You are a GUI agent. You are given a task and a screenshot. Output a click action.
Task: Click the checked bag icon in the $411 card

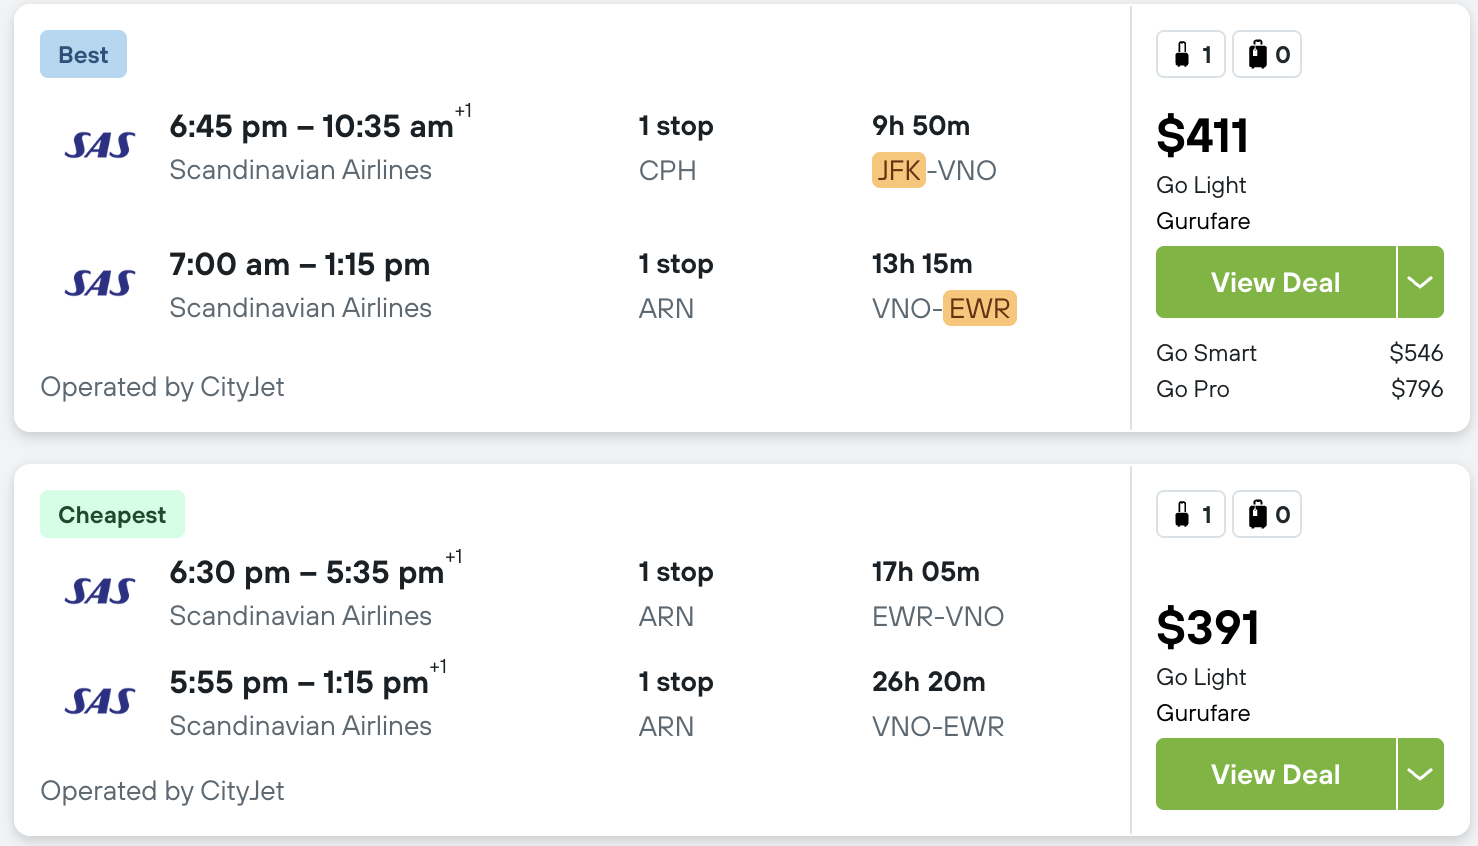pyautogui.click(x=1258, y=54)
